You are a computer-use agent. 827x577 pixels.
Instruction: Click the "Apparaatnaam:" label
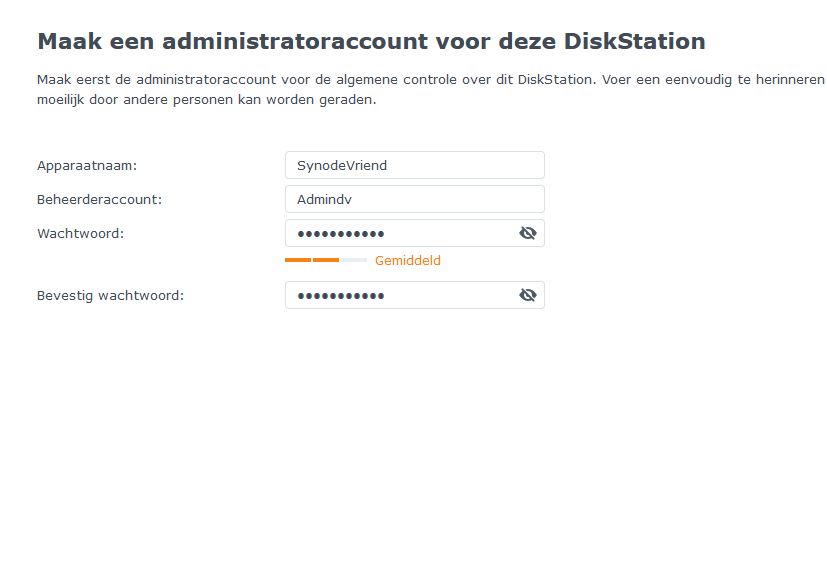coord(87,165)
